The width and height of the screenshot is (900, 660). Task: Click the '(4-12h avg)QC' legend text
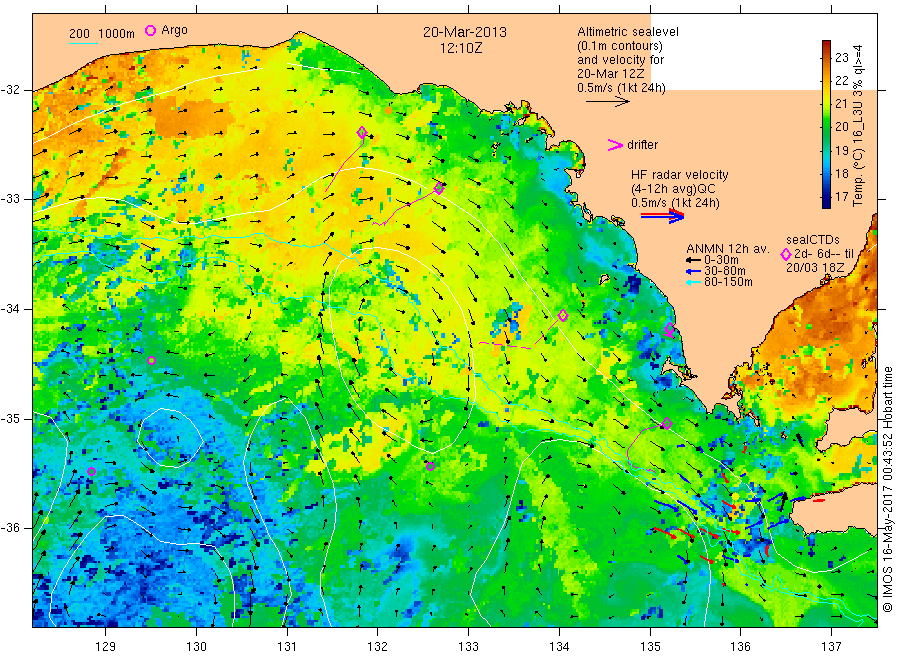pyautogui.click(x=673, y=189)
